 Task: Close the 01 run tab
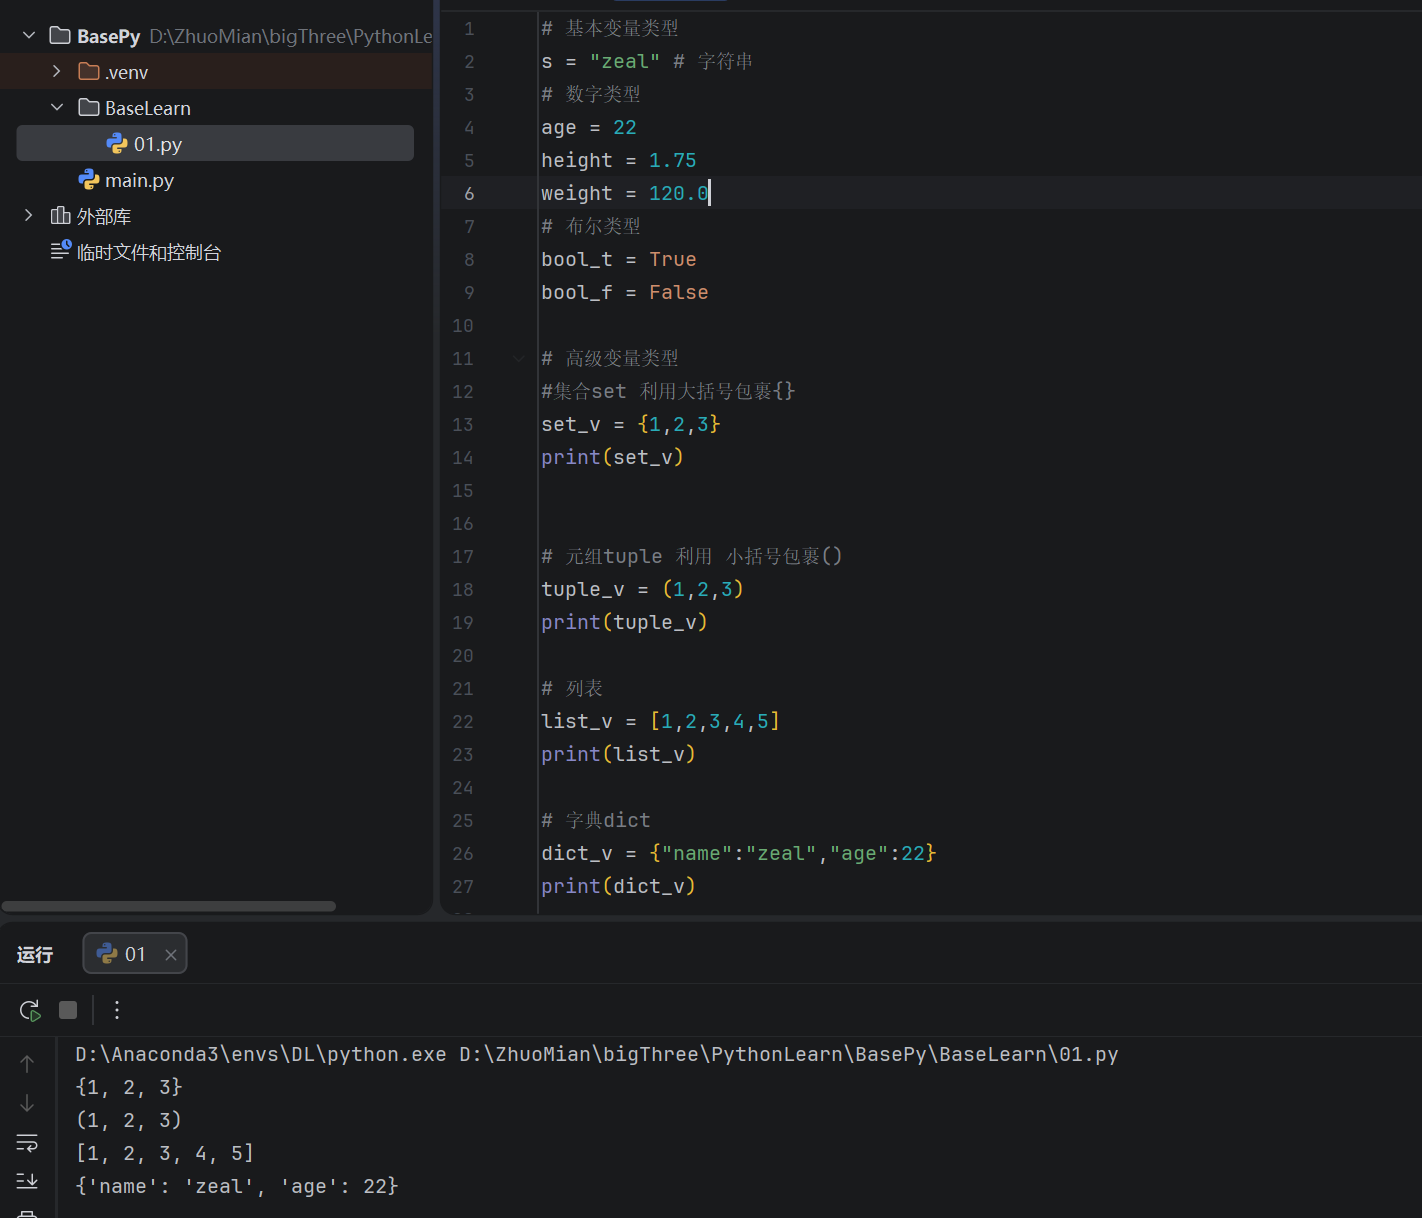(171, 955)
